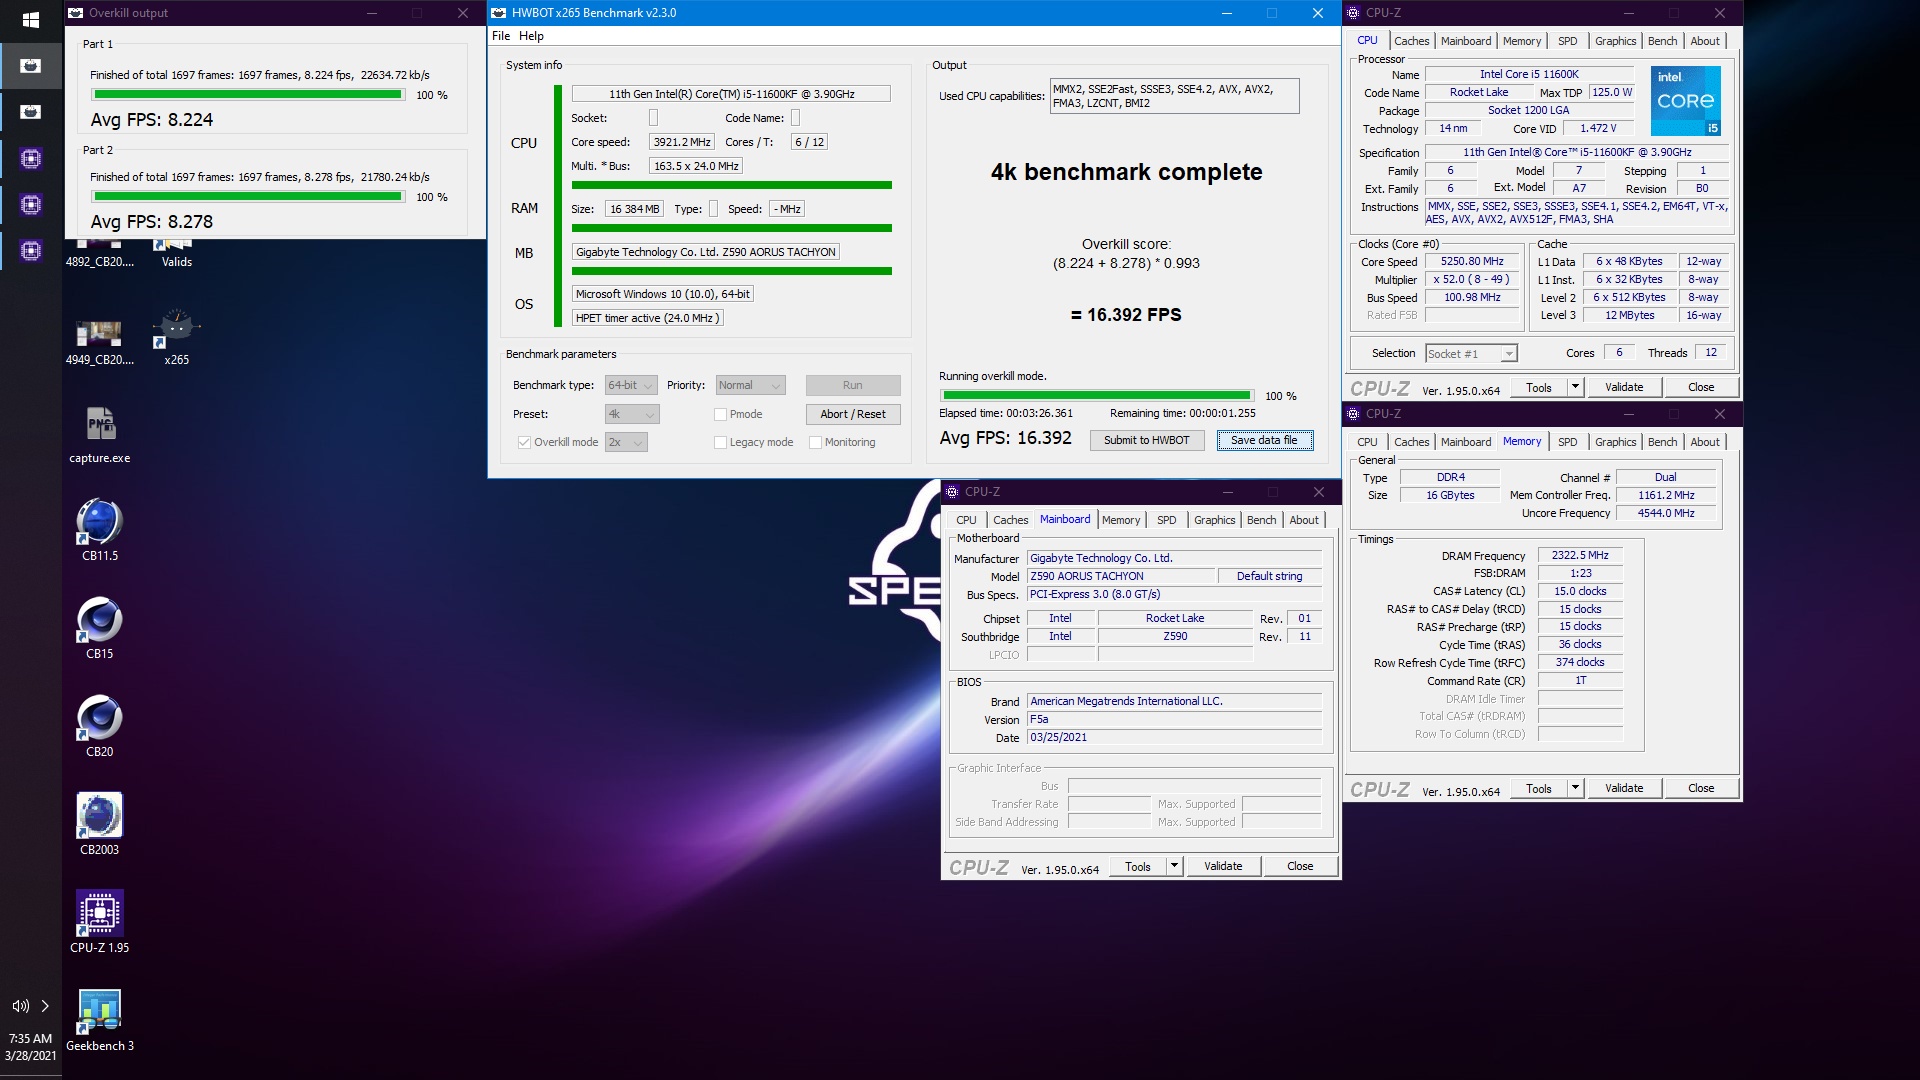This screenshot has width=1920, height=1080.
Task: Launch the CB20 desktop shortcut
Action: click(99, 726)
